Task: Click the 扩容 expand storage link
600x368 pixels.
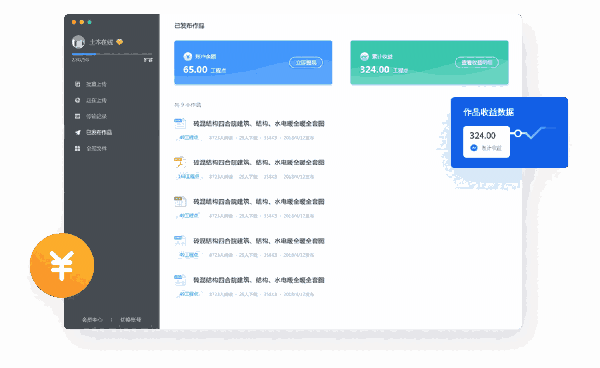Action: pos(148,60)
